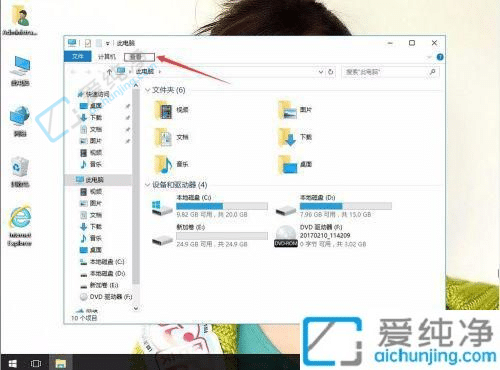Select 视频 under 此电脑 in sidebar
The image size is (500, 370).
pyautogui.click(x=91, y=192)
